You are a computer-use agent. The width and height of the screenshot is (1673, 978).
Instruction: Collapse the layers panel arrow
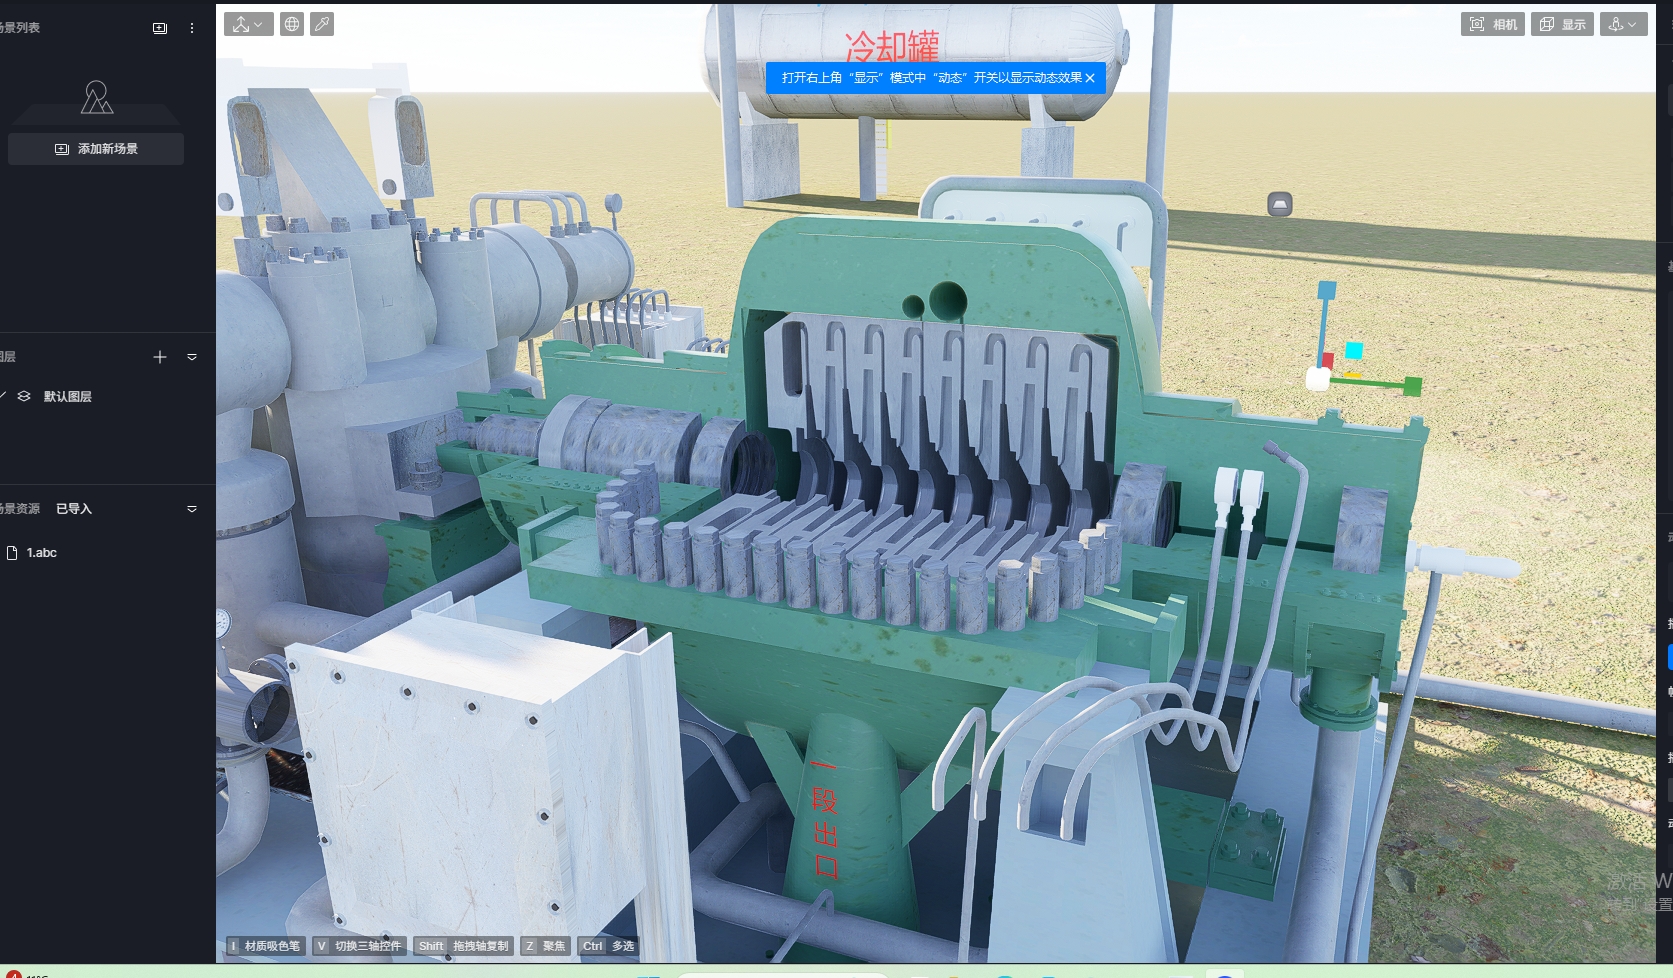(192, 357)
